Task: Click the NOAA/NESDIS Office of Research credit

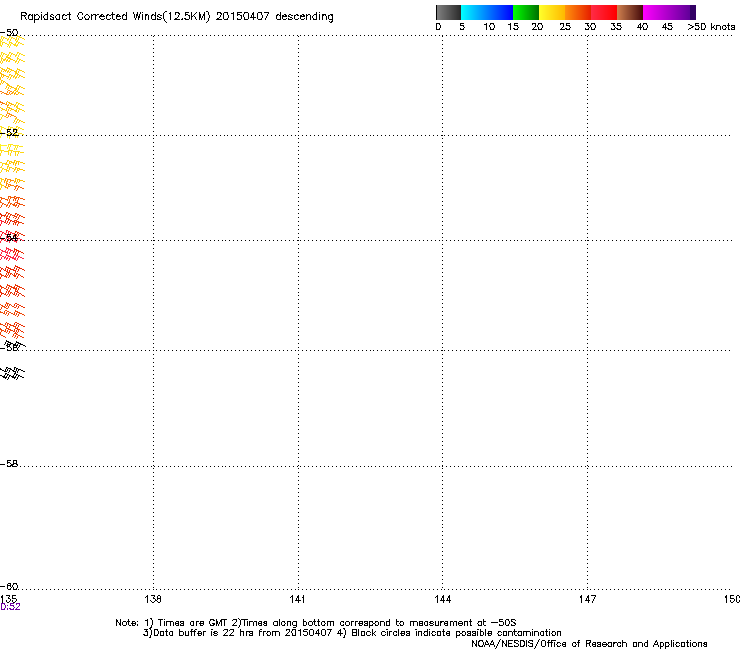Action: click(589, 644)
